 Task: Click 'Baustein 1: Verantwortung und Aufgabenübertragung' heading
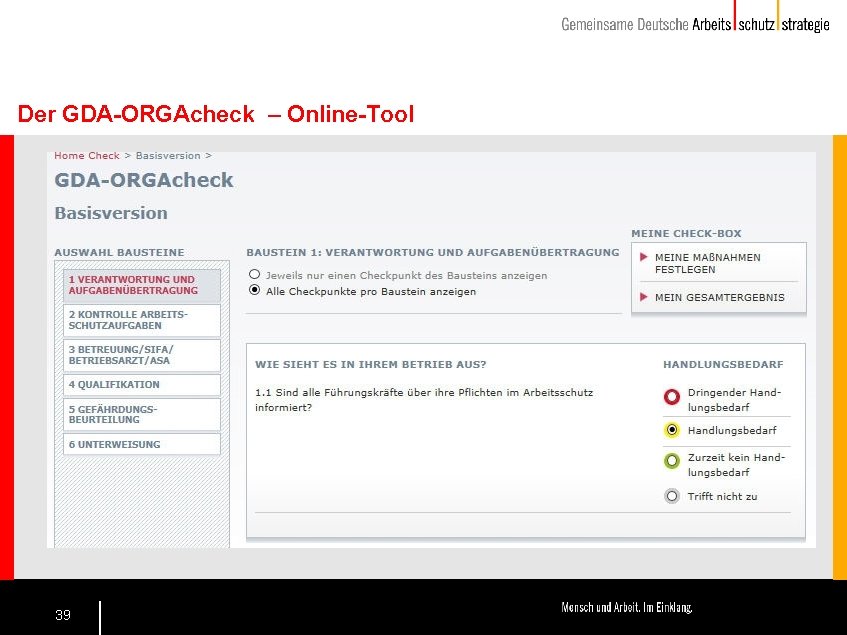433,253
